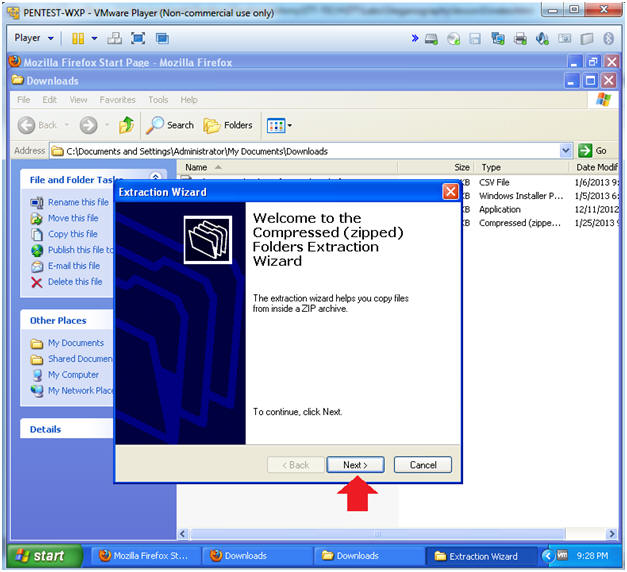Cancel the Extraction Wizard
This screenshot has height=572, width=627.
[423, 465]
